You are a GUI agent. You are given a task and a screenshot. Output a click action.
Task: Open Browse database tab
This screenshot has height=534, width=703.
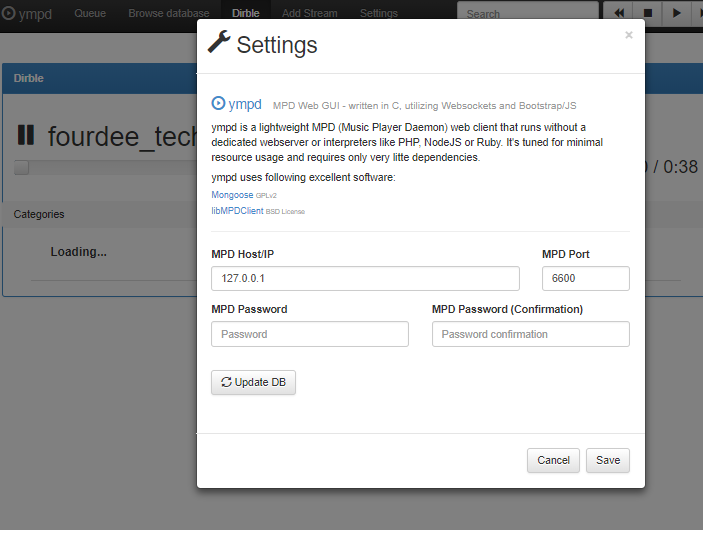tap(169, 13)
